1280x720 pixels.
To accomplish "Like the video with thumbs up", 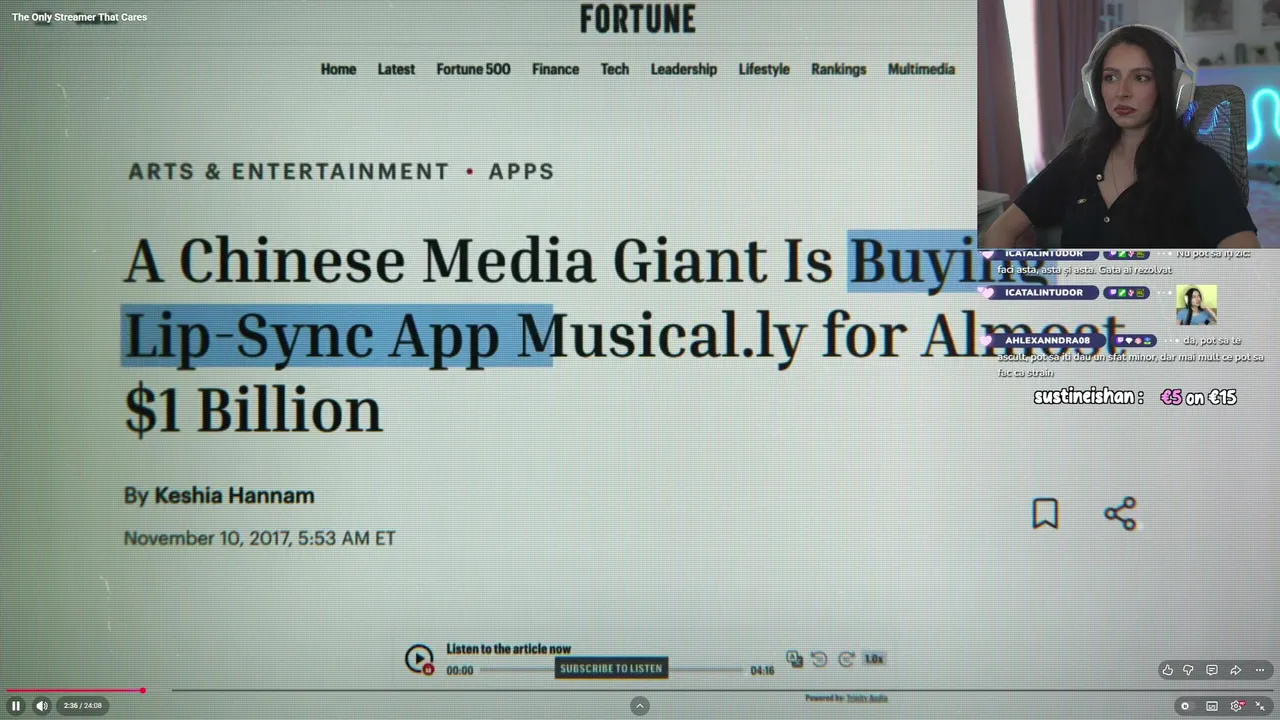I will [x=1167, y=670].
